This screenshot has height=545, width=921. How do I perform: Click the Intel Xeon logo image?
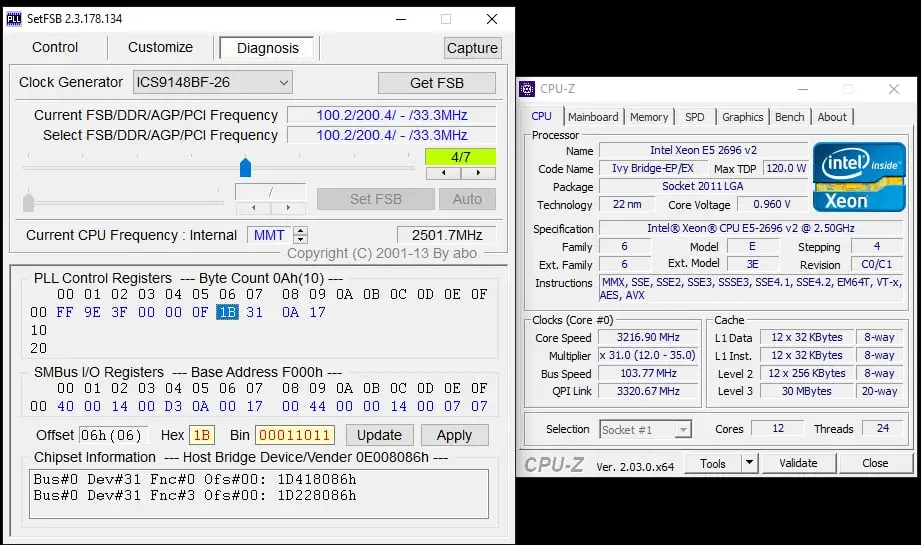pyautogui.click(x=859, y=177)
